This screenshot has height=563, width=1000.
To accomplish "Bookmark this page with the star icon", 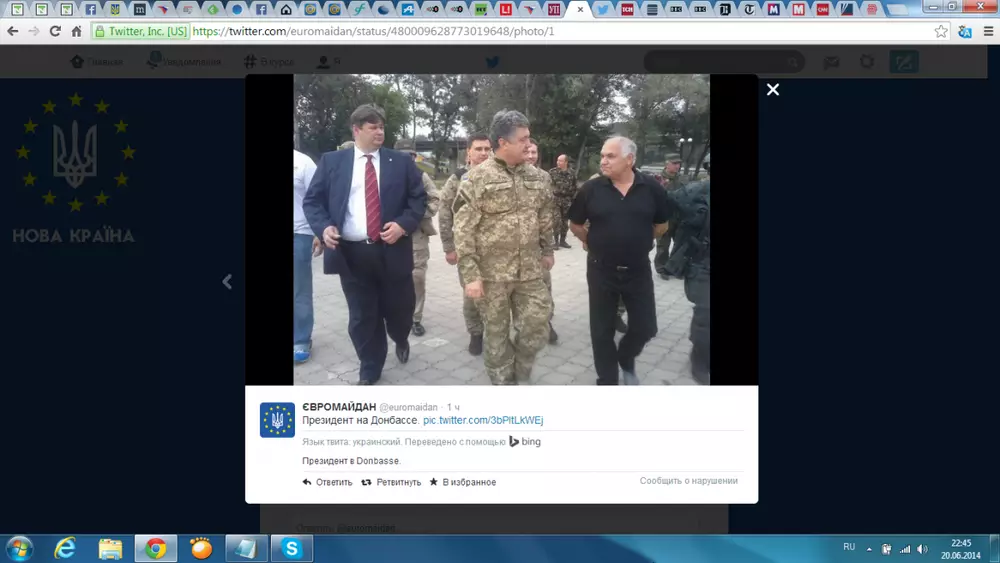I will click(941, 31).
